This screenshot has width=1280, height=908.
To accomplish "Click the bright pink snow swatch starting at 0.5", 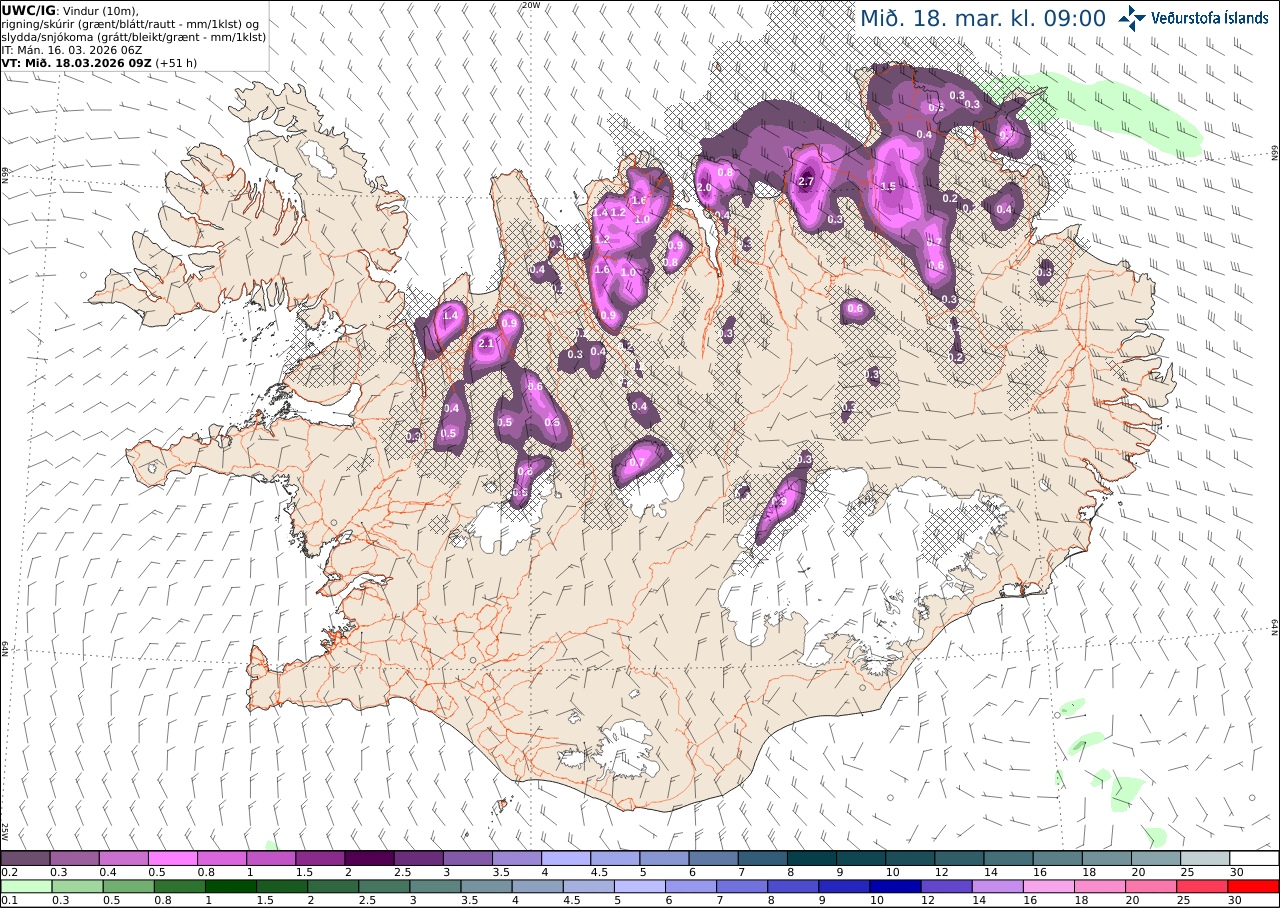I will click(172, 858).
